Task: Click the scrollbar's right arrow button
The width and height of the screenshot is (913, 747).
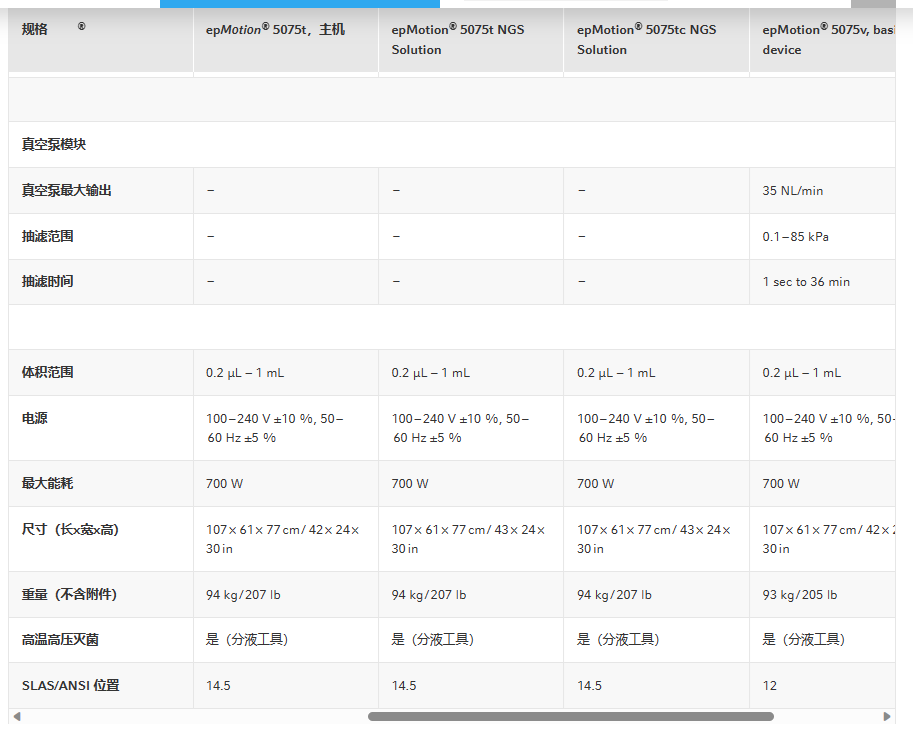Action: 887,716
